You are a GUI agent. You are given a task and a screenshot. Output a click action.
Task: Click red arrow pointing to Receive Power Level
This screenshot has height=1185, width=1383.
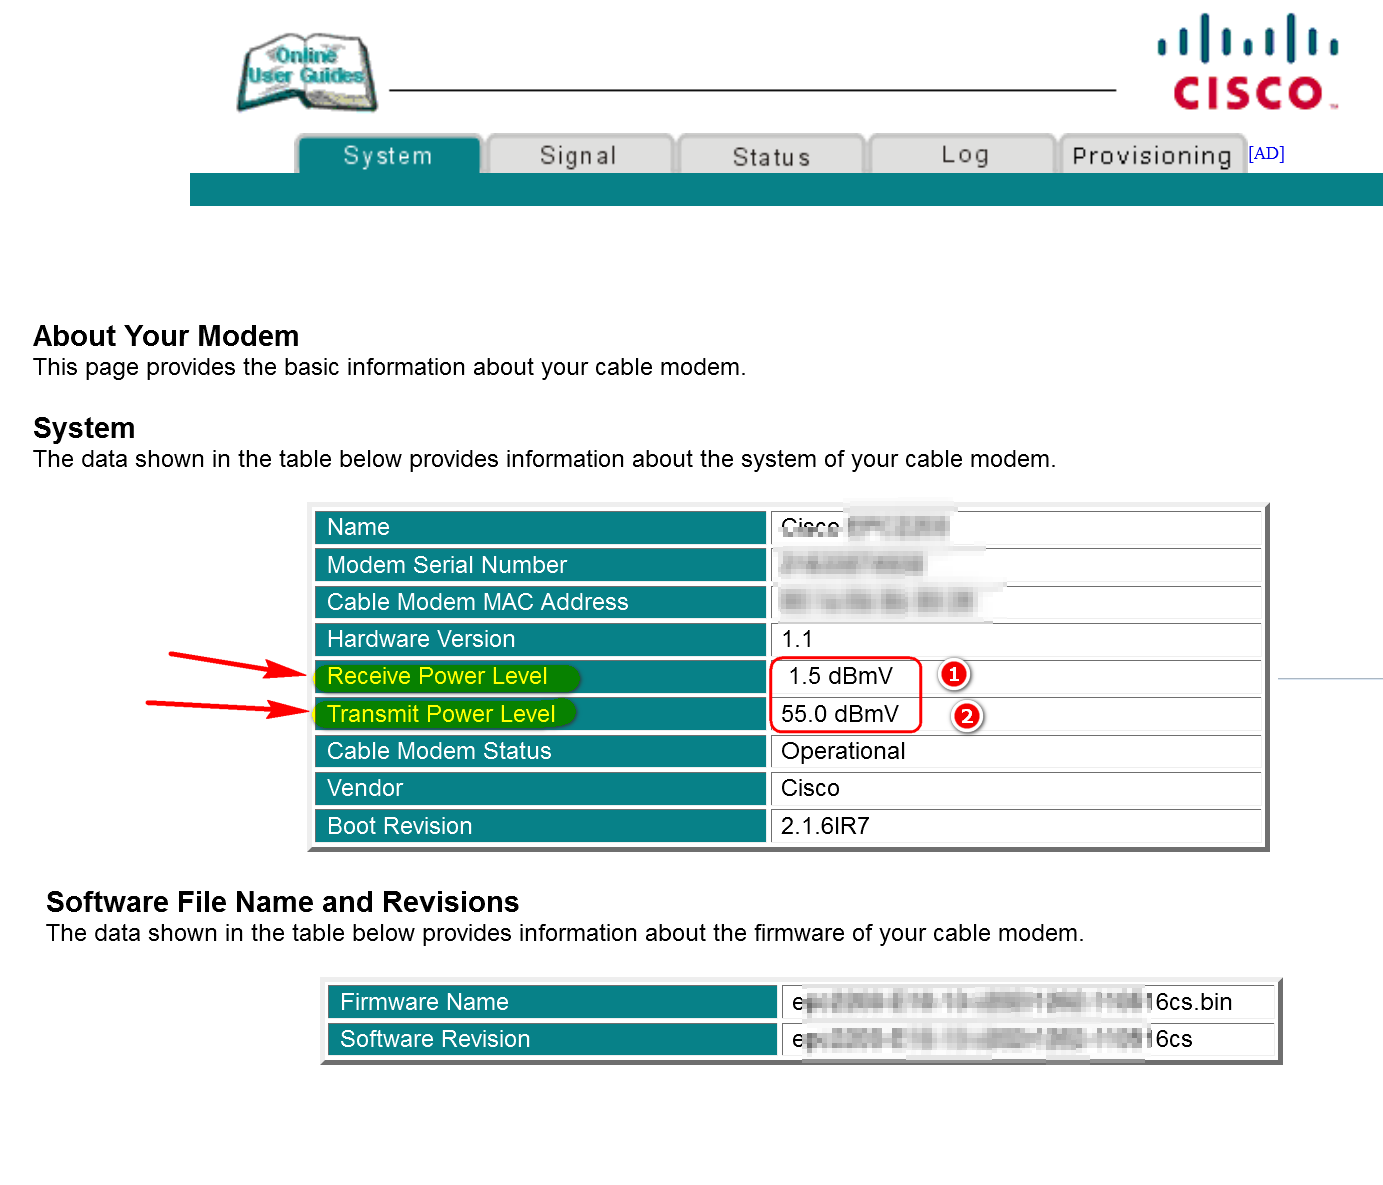238,664
